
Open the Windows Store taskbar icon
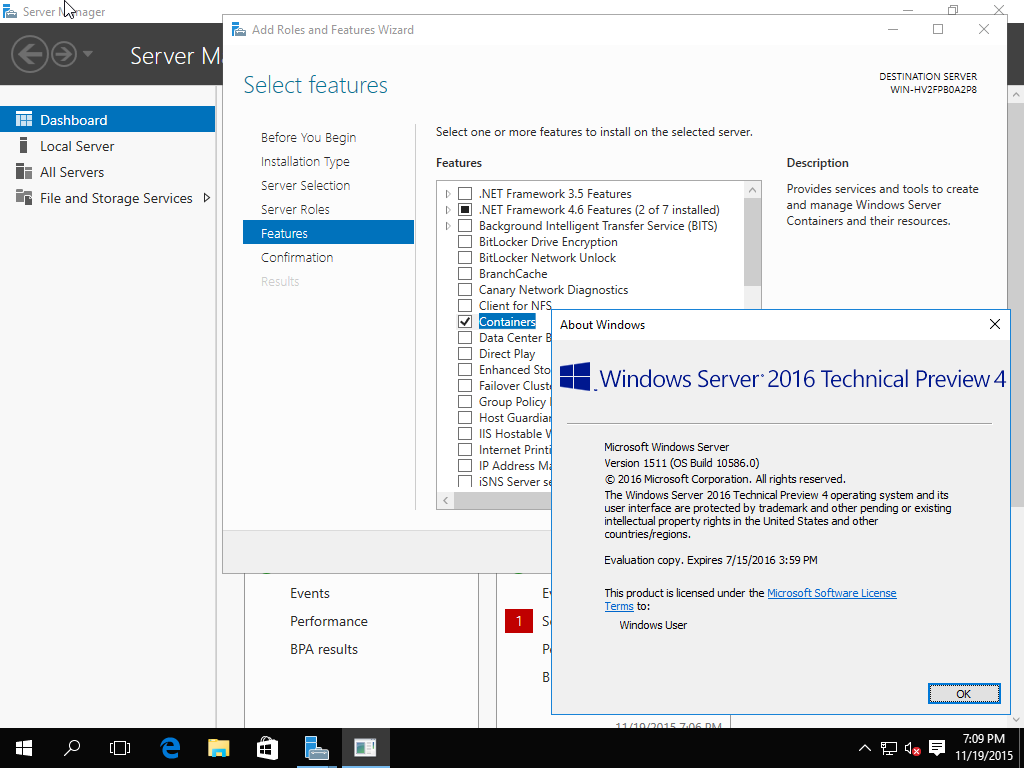[267, 747]
